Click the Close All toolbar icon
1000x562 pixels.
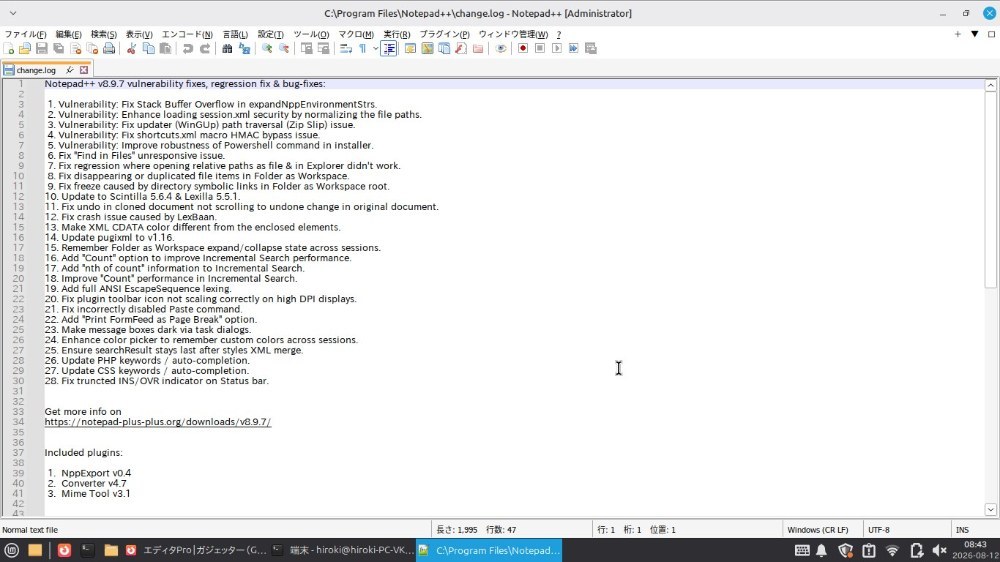pyautogui.click(x=92, y=48)
